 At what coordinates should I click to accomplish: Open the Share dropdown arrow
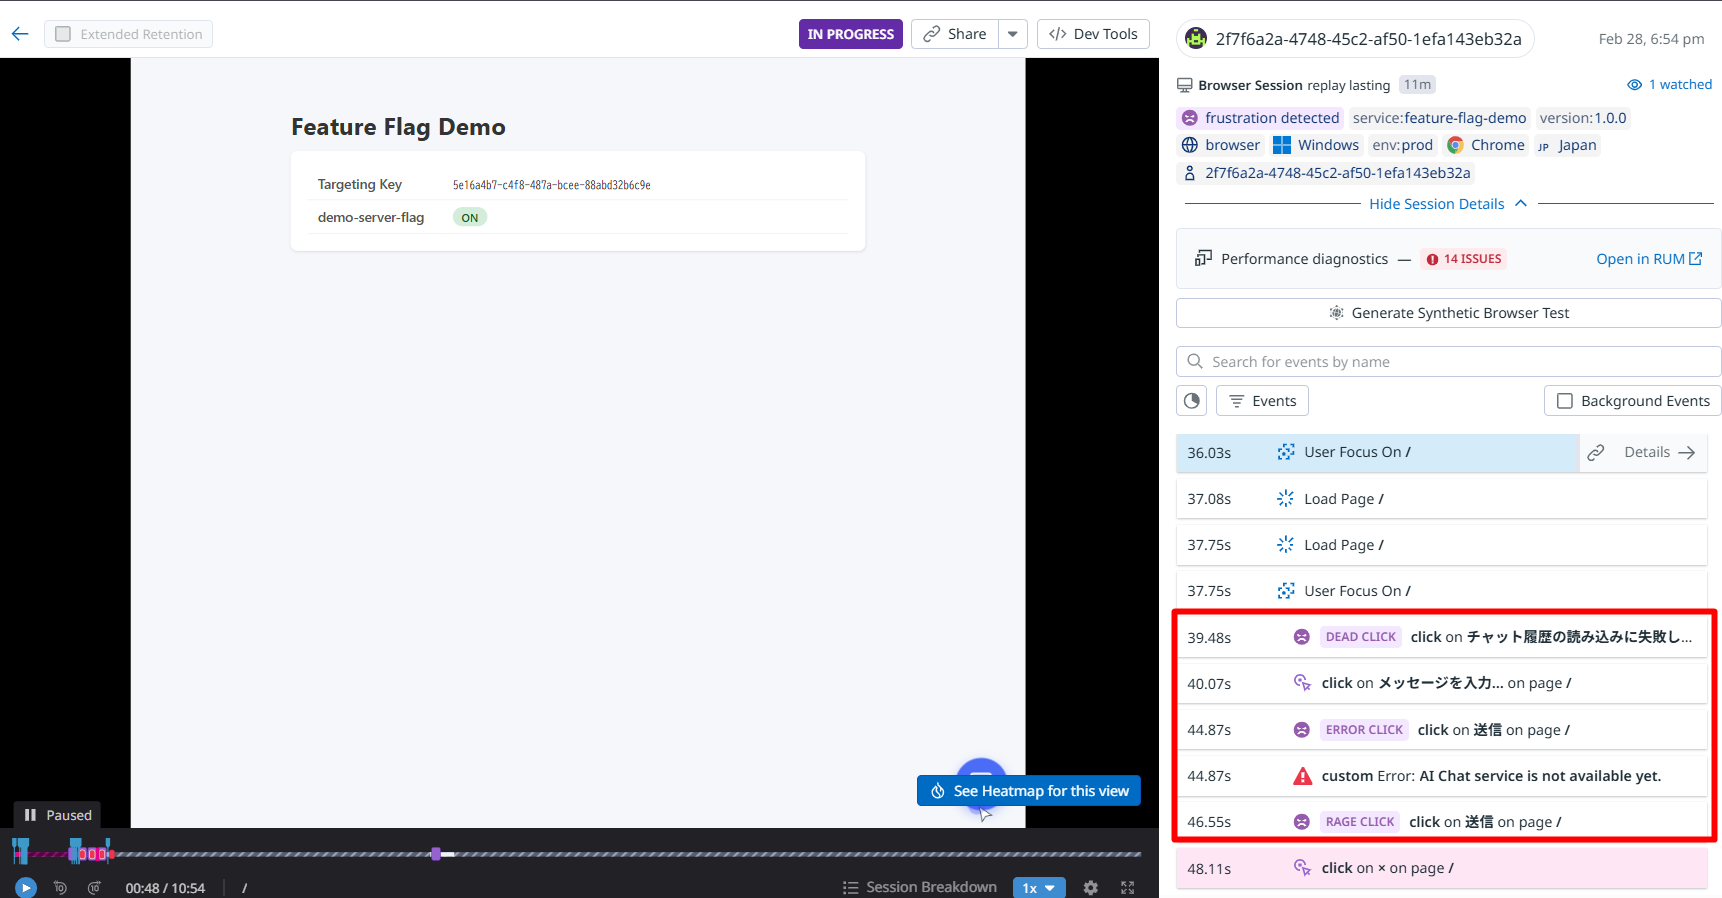click(1013, 34)
